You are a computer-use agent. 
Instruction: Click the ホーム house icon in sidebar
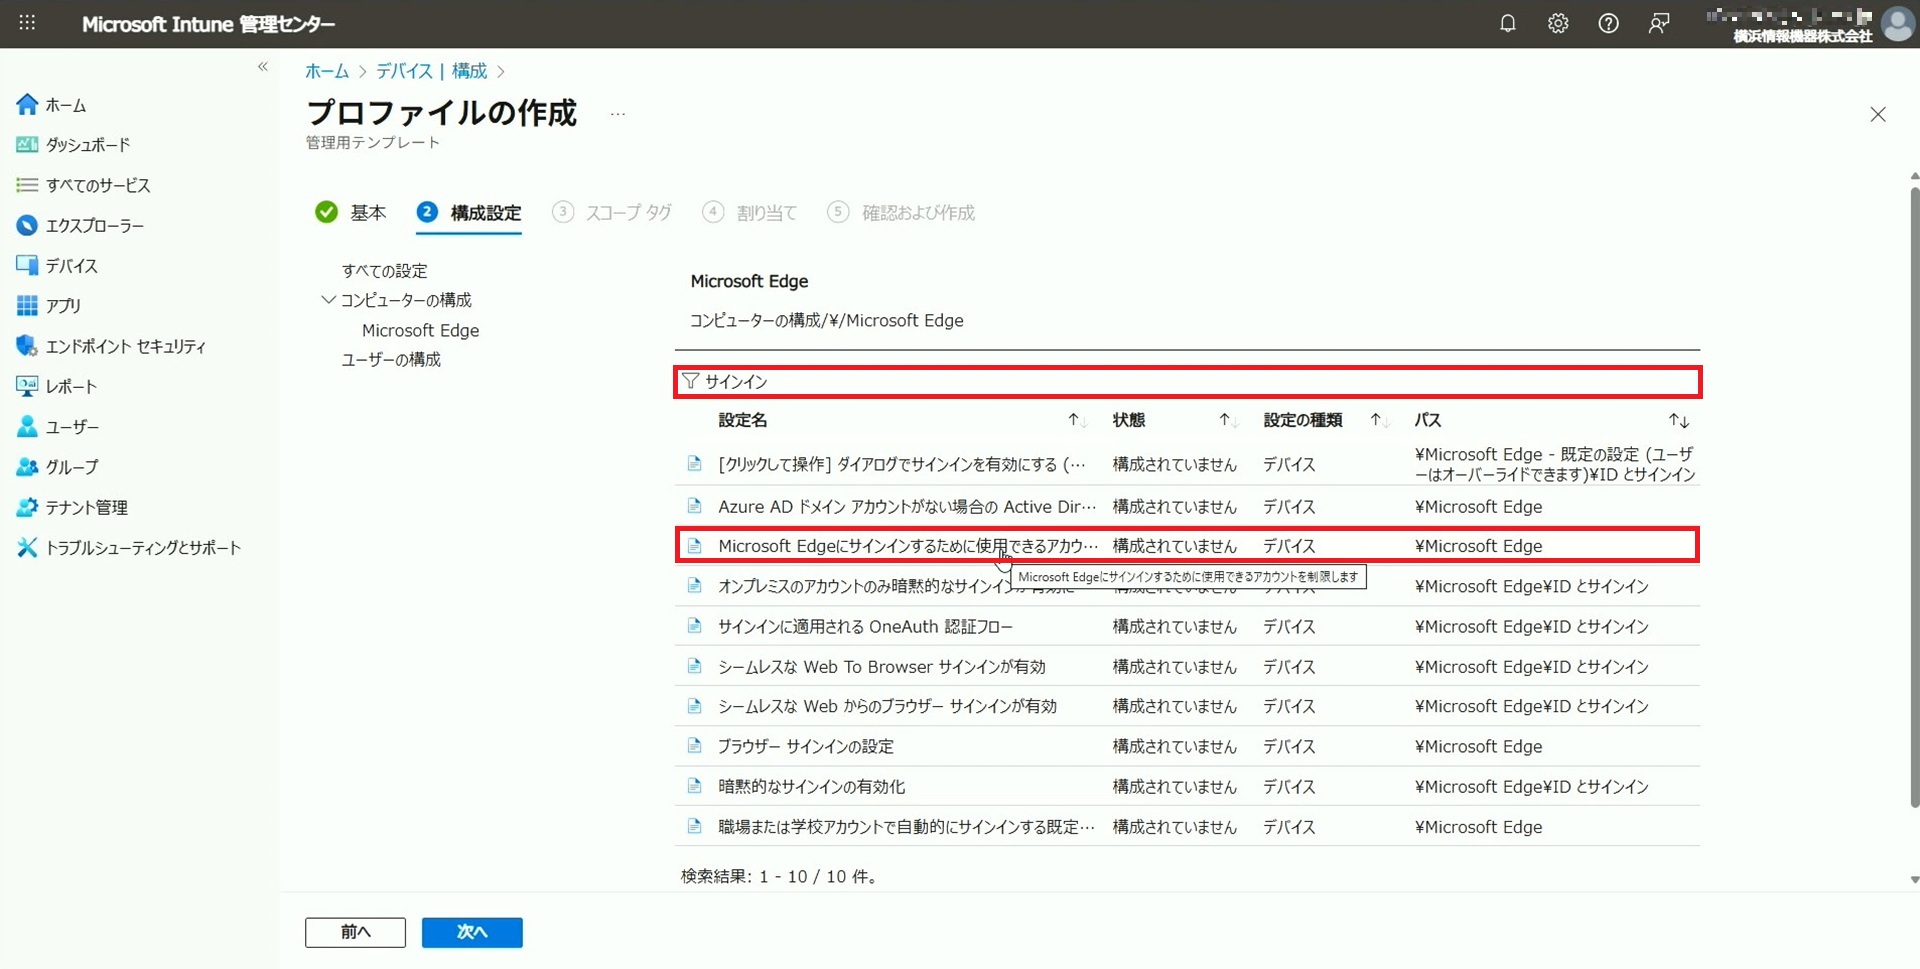27,105
